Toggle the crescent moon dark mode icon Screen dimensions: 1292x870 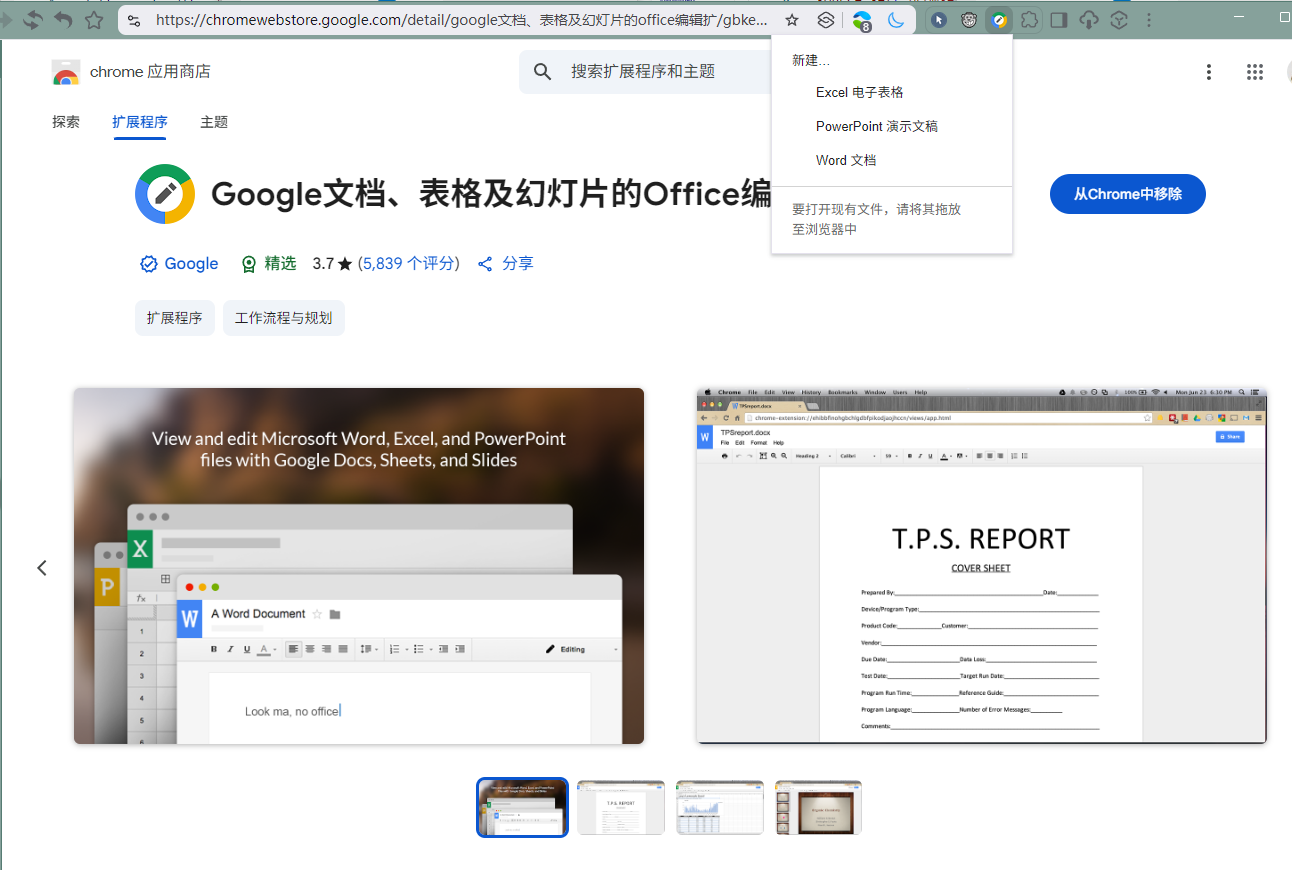896,20
